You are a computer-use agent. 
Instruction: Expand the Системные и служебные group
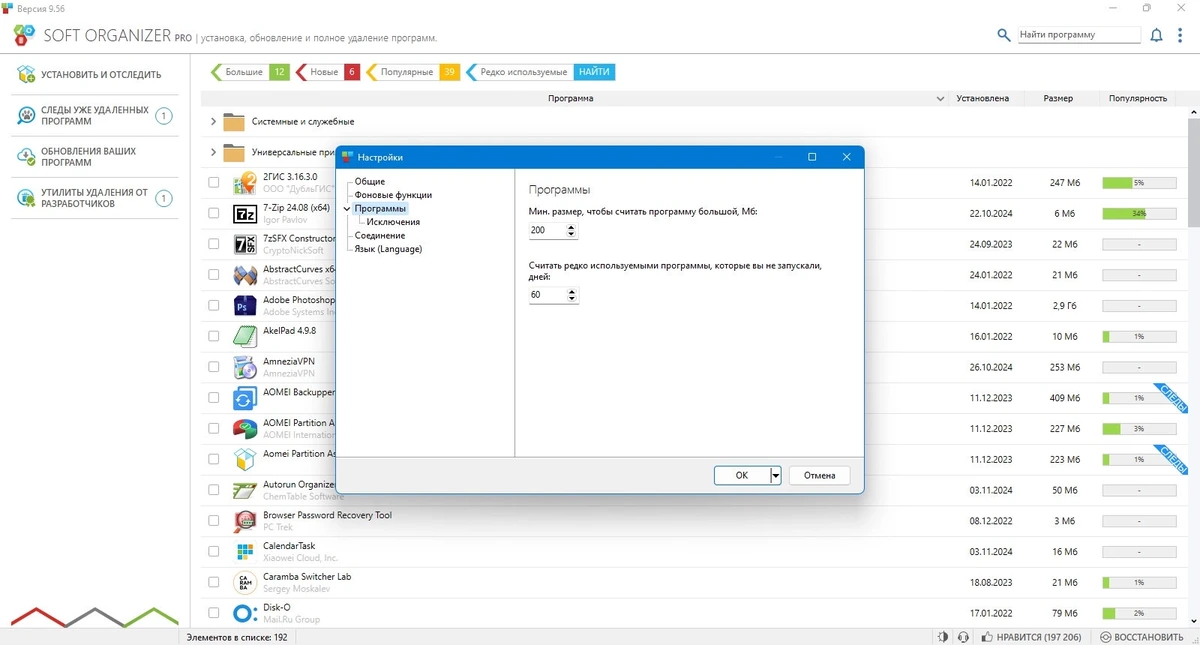click(x=213, y=122)
